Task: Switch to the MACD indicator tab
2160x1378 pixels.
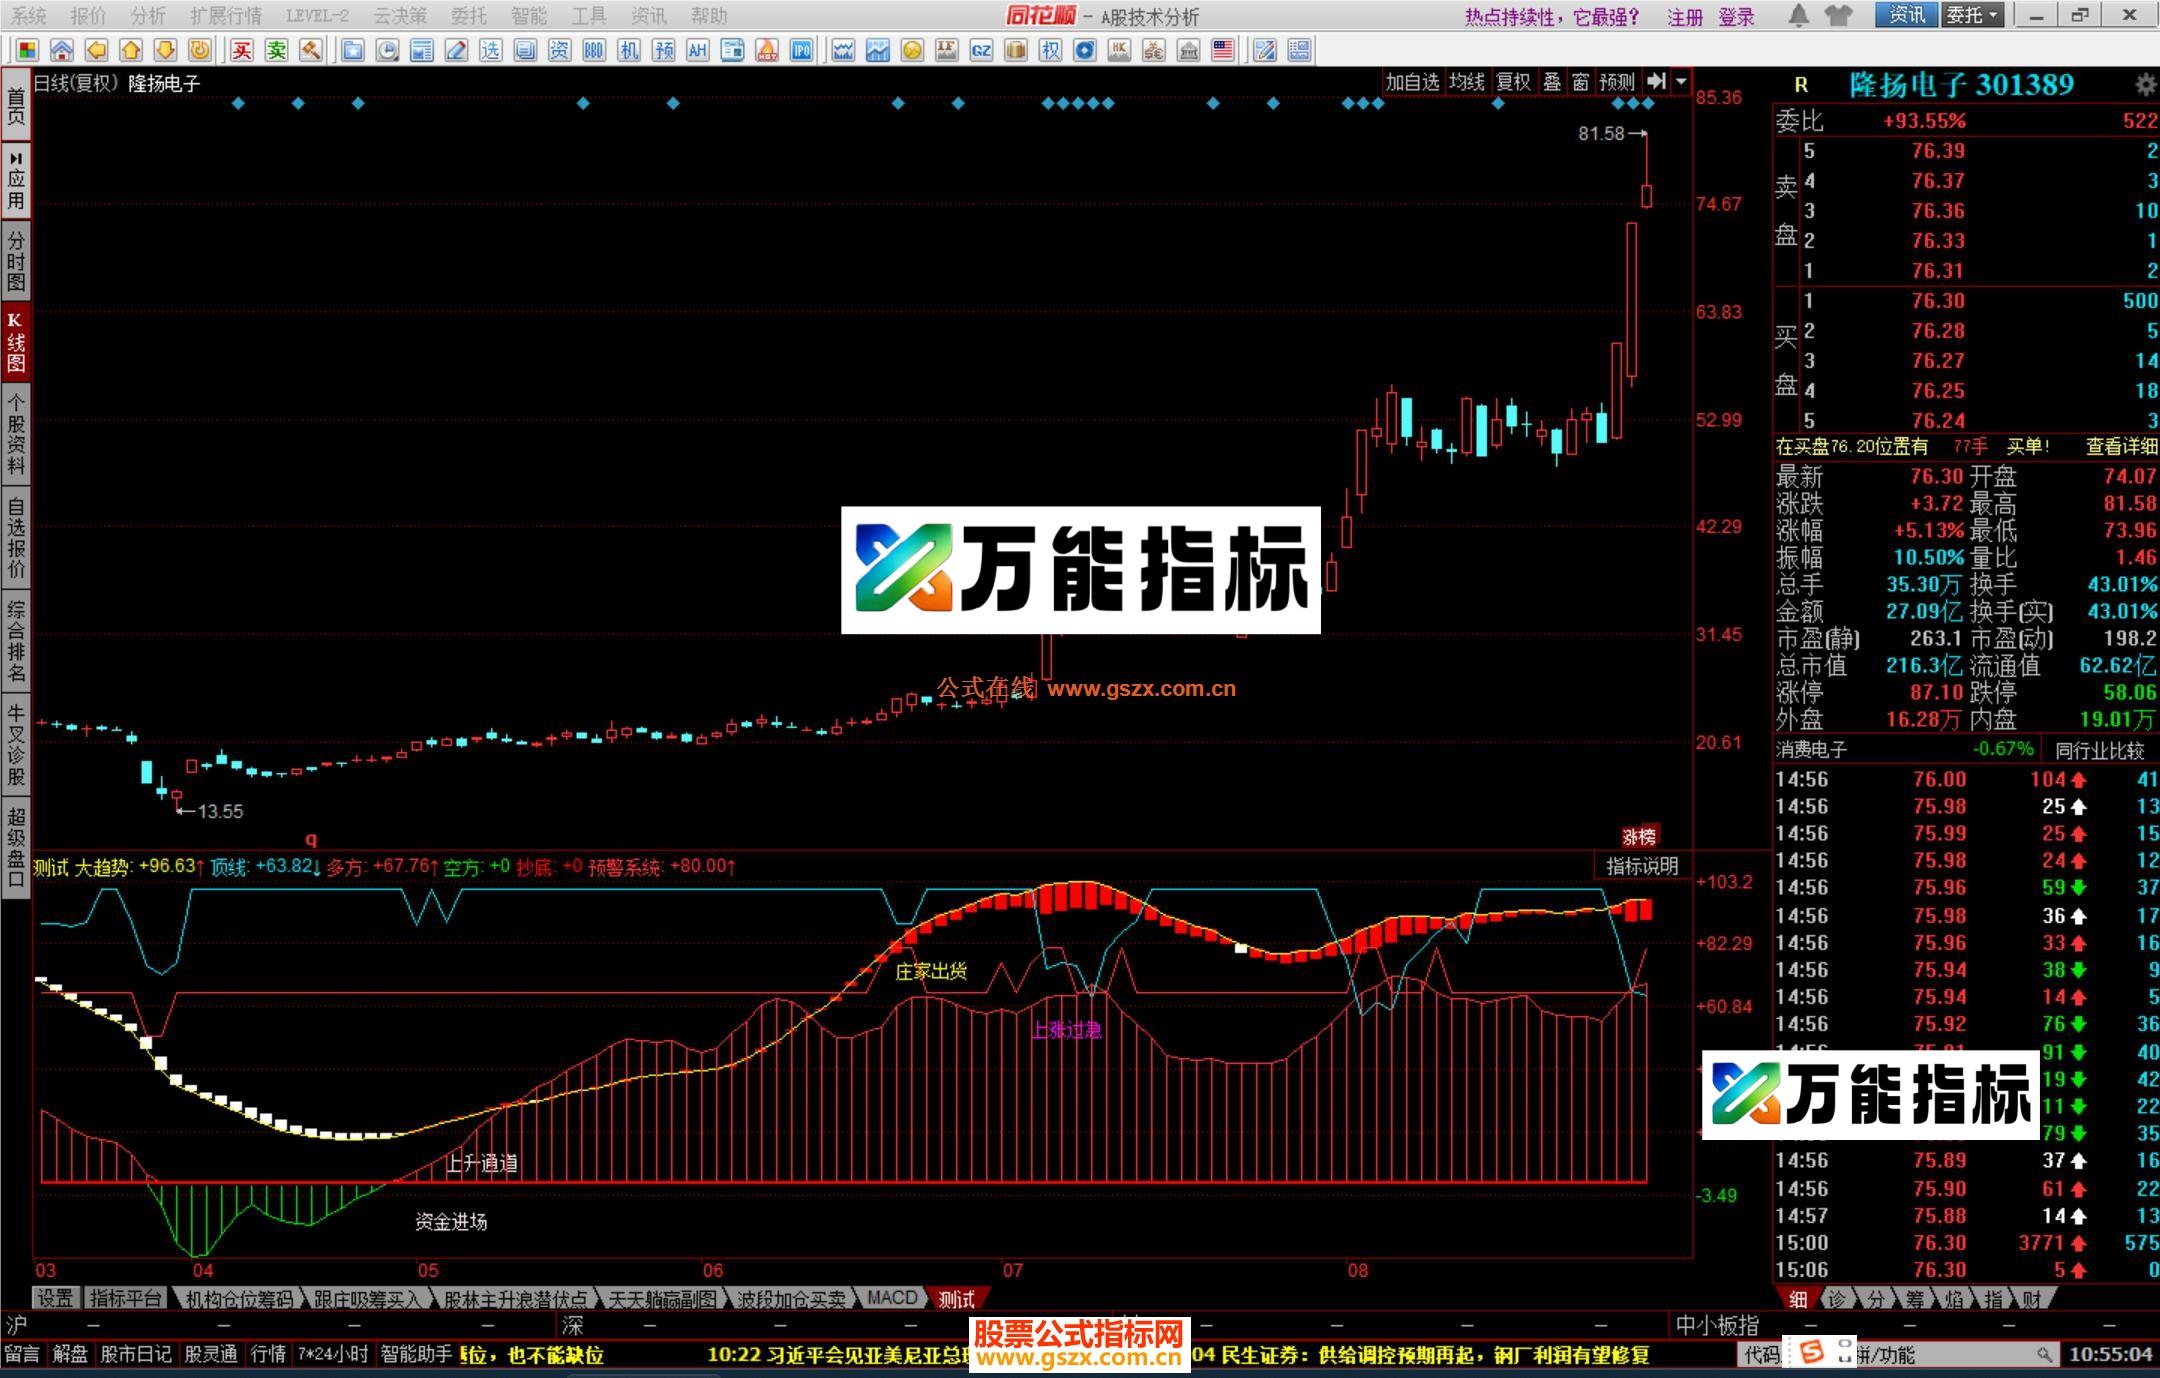Action: pos(891,1297)
